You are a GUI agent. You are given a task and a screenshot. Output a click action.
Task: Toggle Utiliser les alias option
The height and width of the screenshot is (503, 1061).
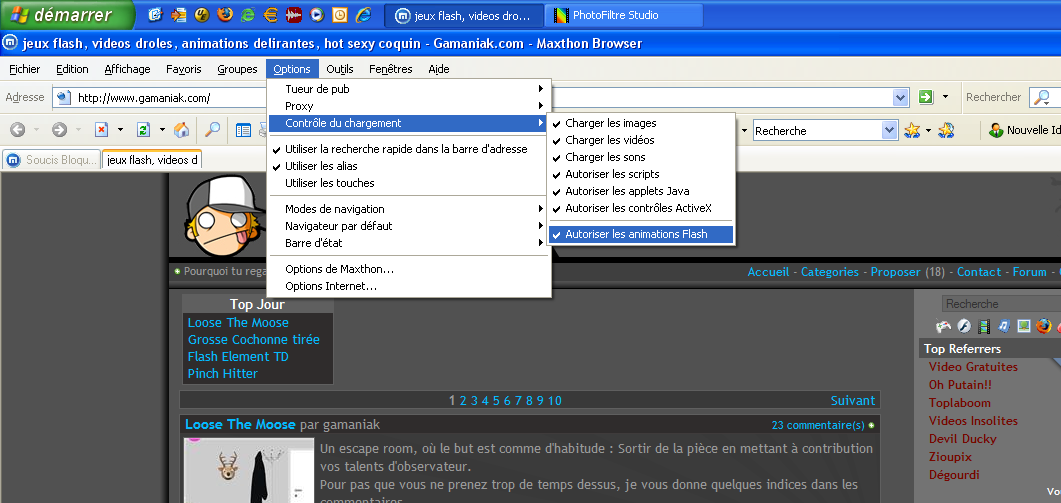409,166
